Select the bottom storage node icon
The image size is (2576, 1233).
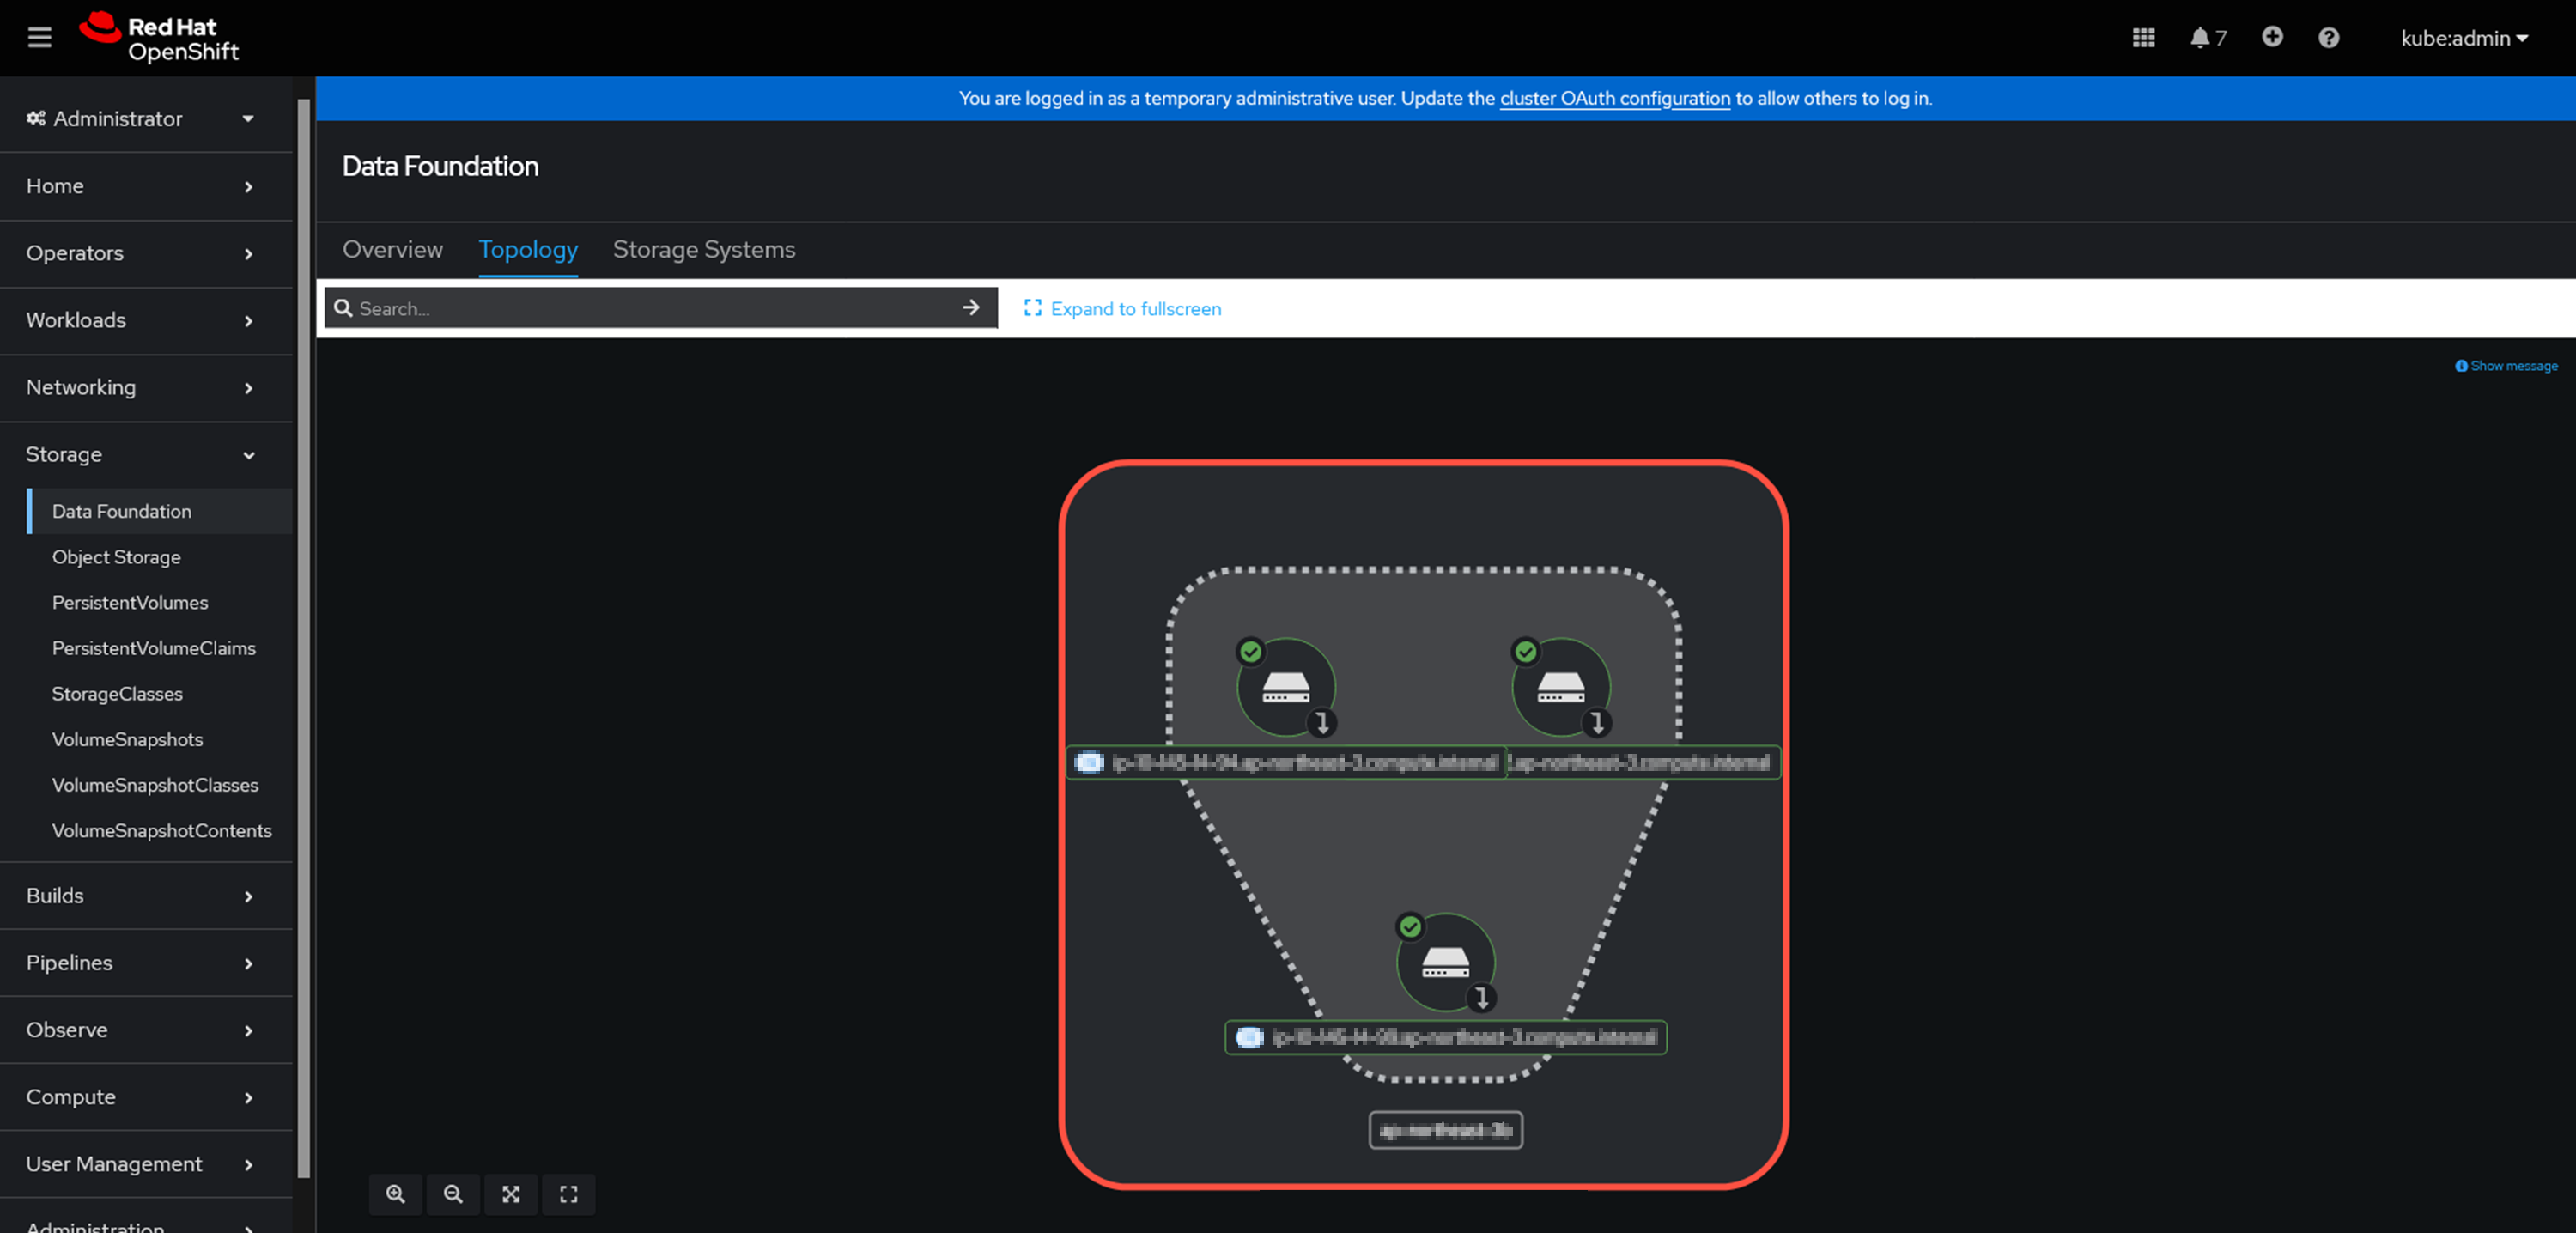click(x=1445, y=962)
